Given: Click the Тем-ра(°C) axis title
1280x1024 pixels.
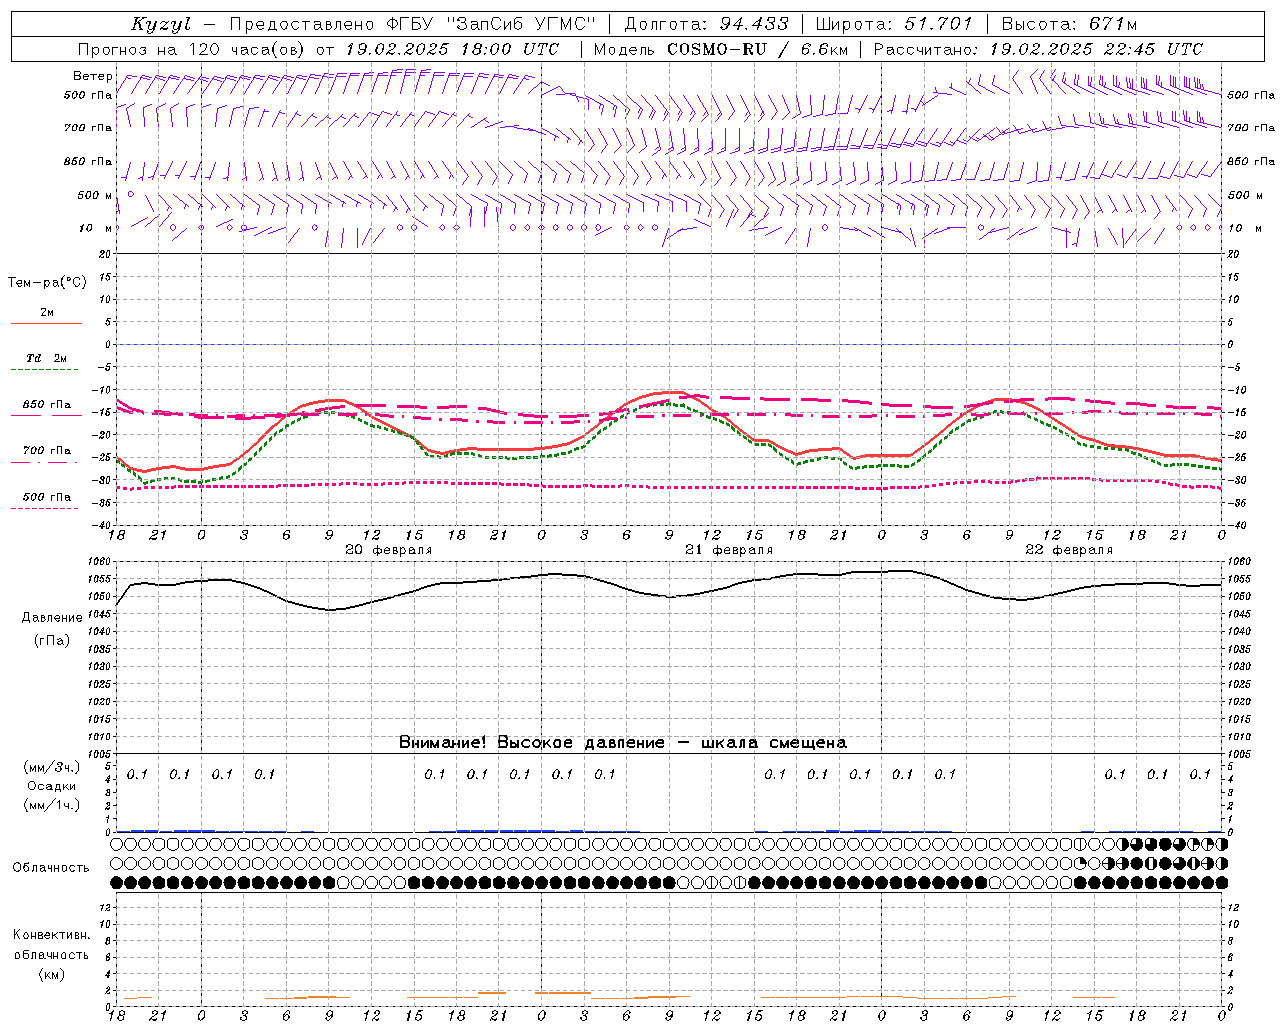Looking at the screenshot, I should point(47,282).
